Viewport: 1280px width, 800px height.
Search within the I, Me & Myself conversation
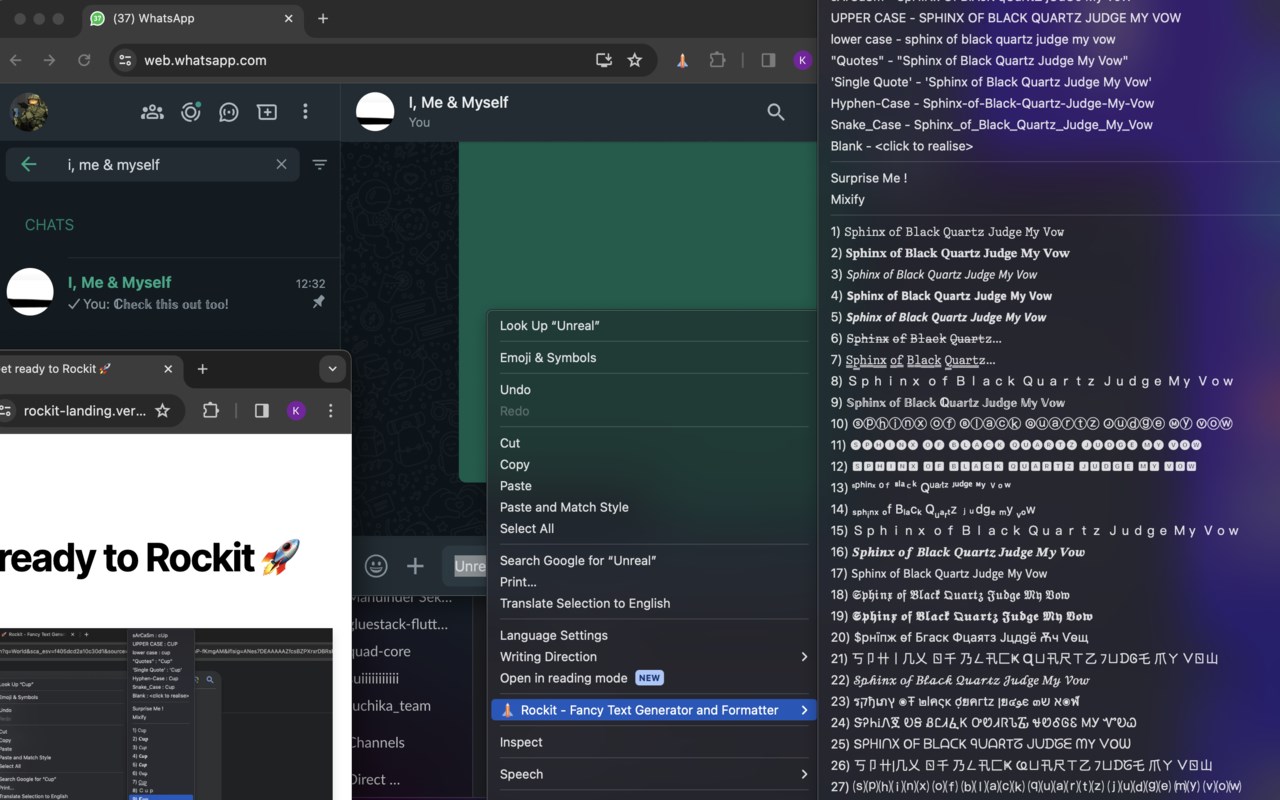coord(776,112)
